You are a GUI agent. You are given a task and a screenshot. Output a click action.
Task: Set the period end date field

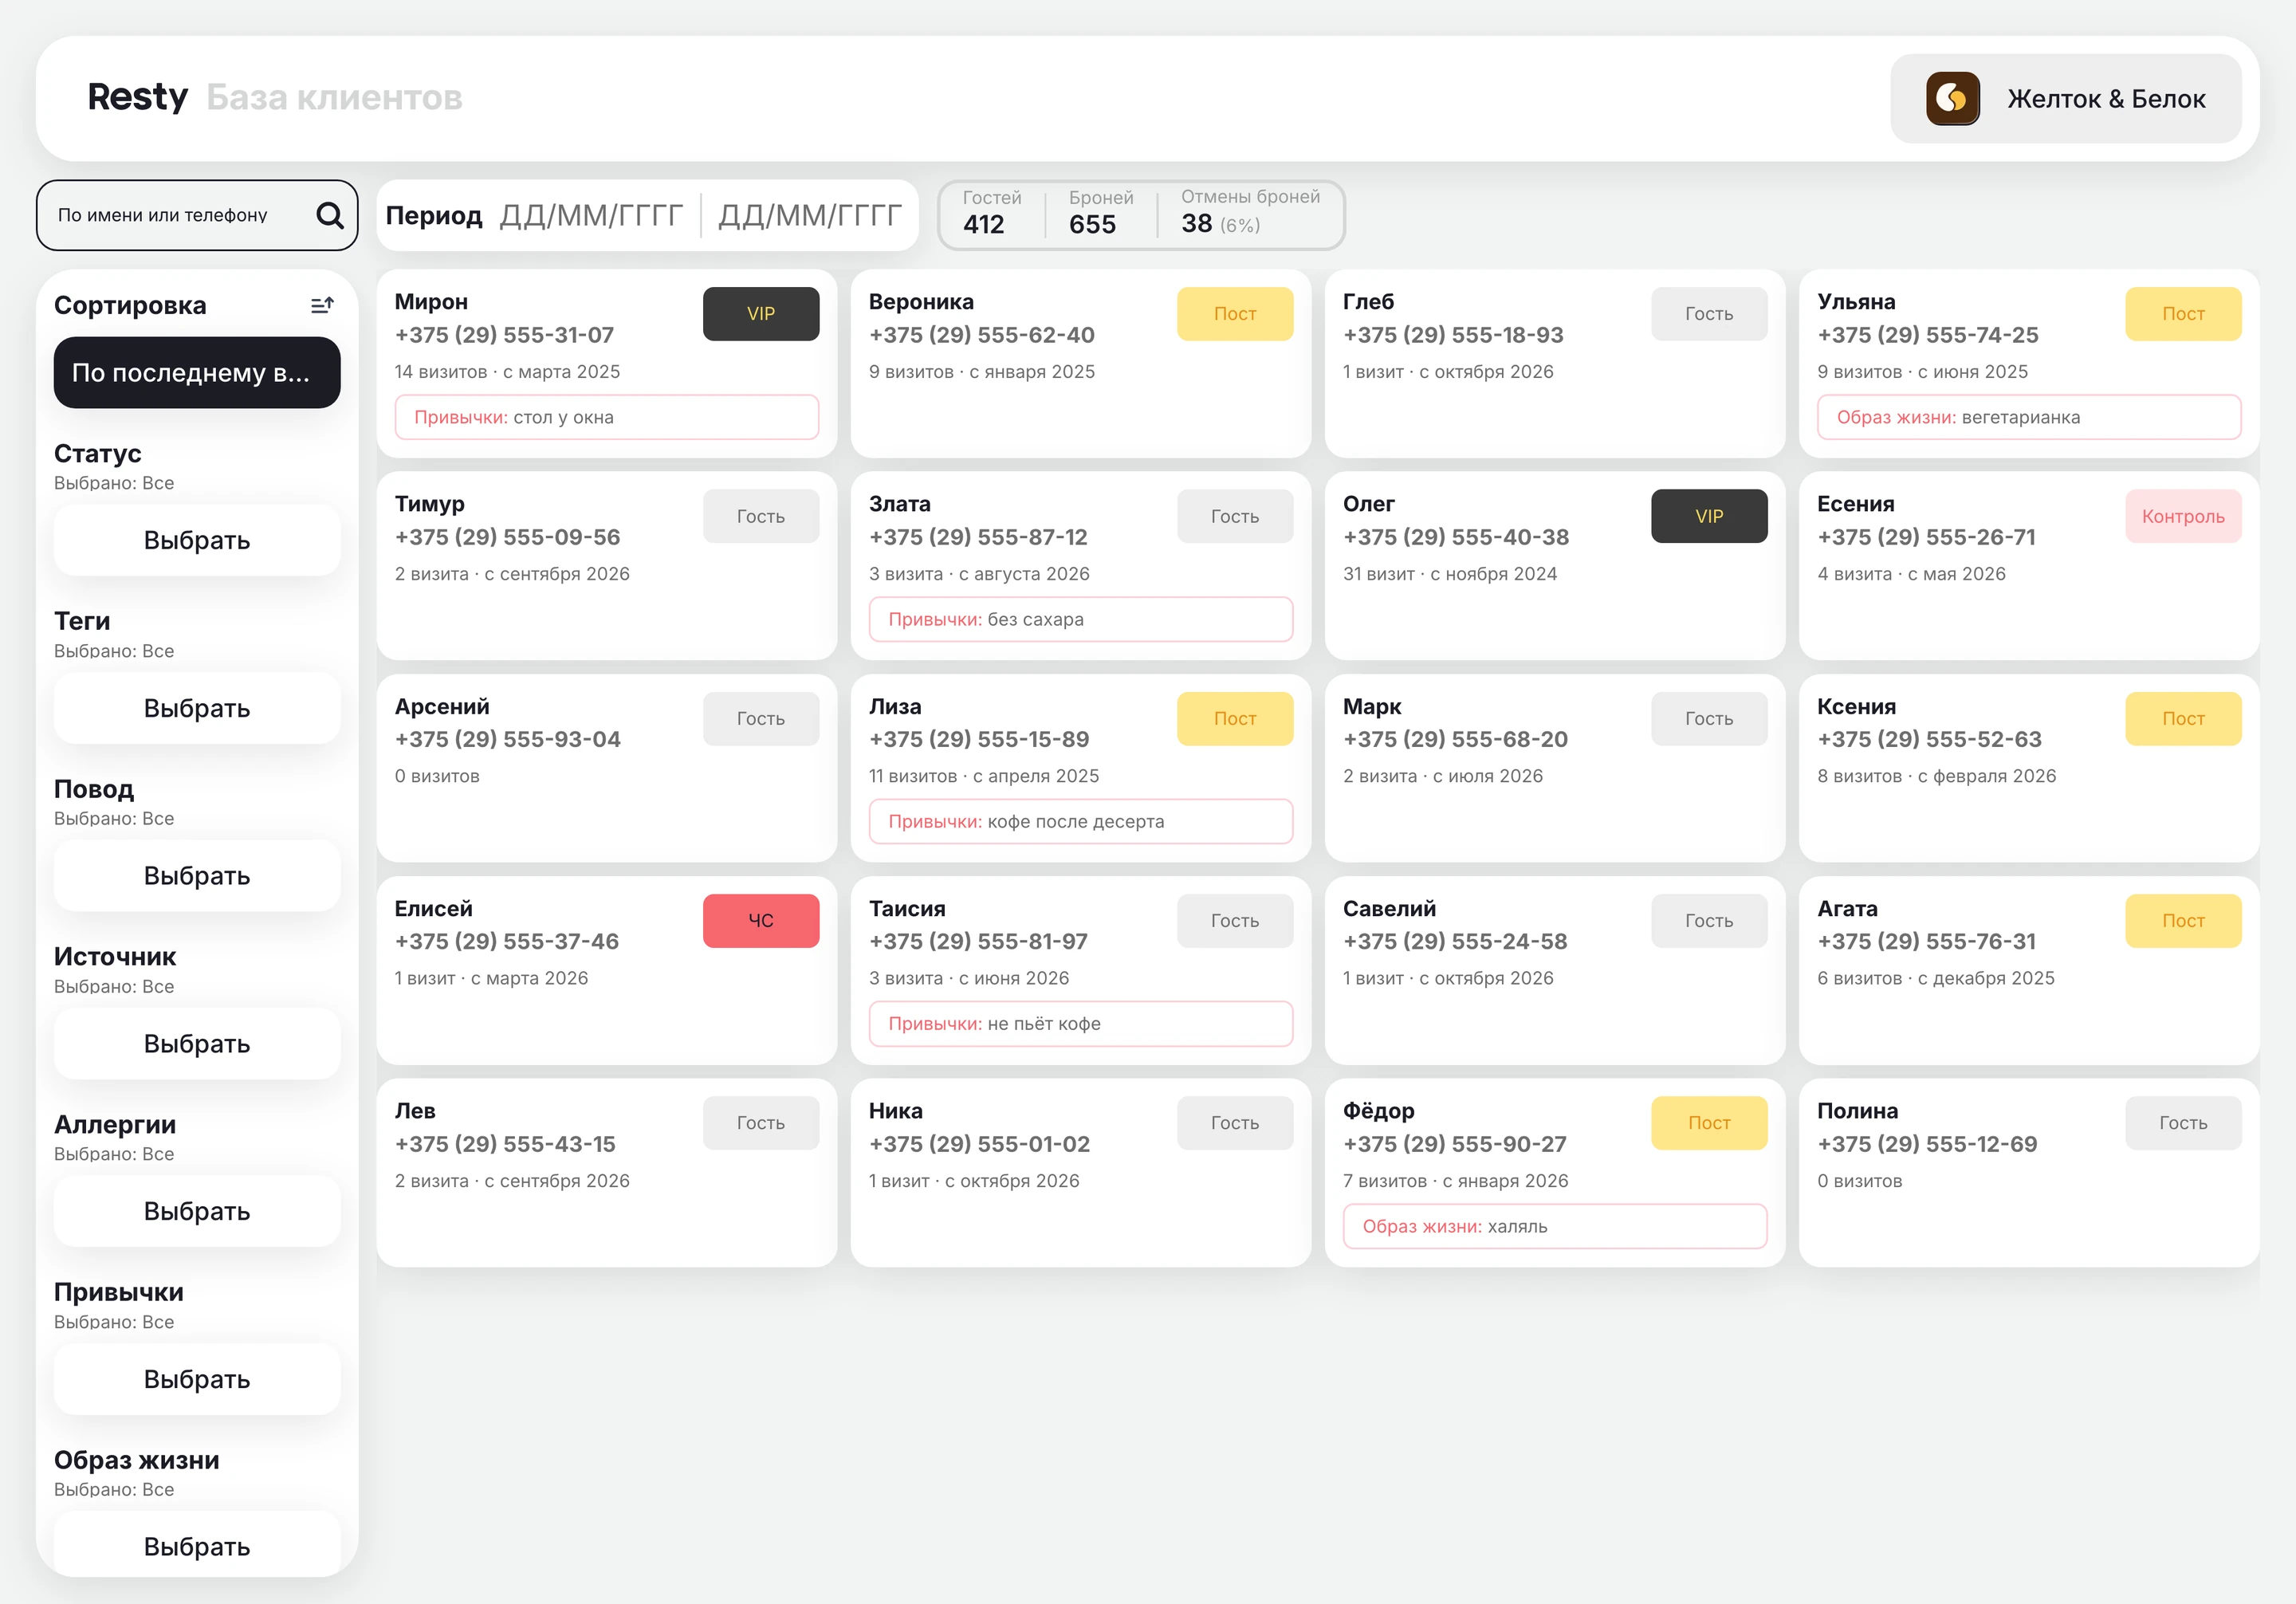point(810,215)
